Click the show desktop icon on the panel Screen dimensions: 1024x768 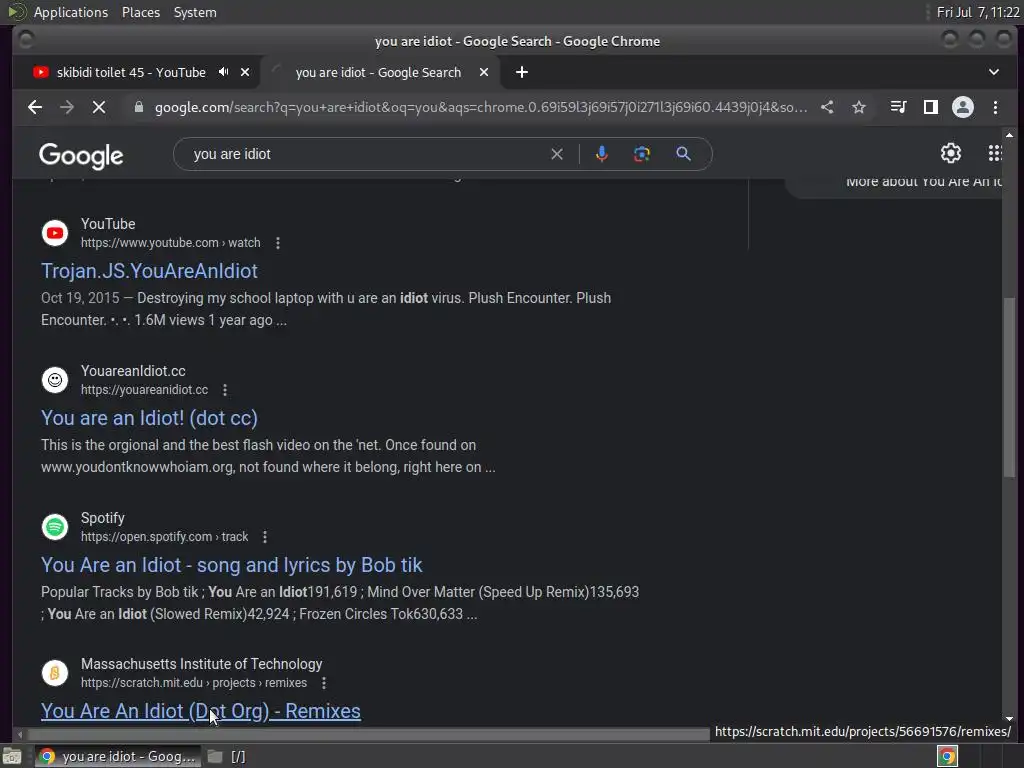[12, 756]
